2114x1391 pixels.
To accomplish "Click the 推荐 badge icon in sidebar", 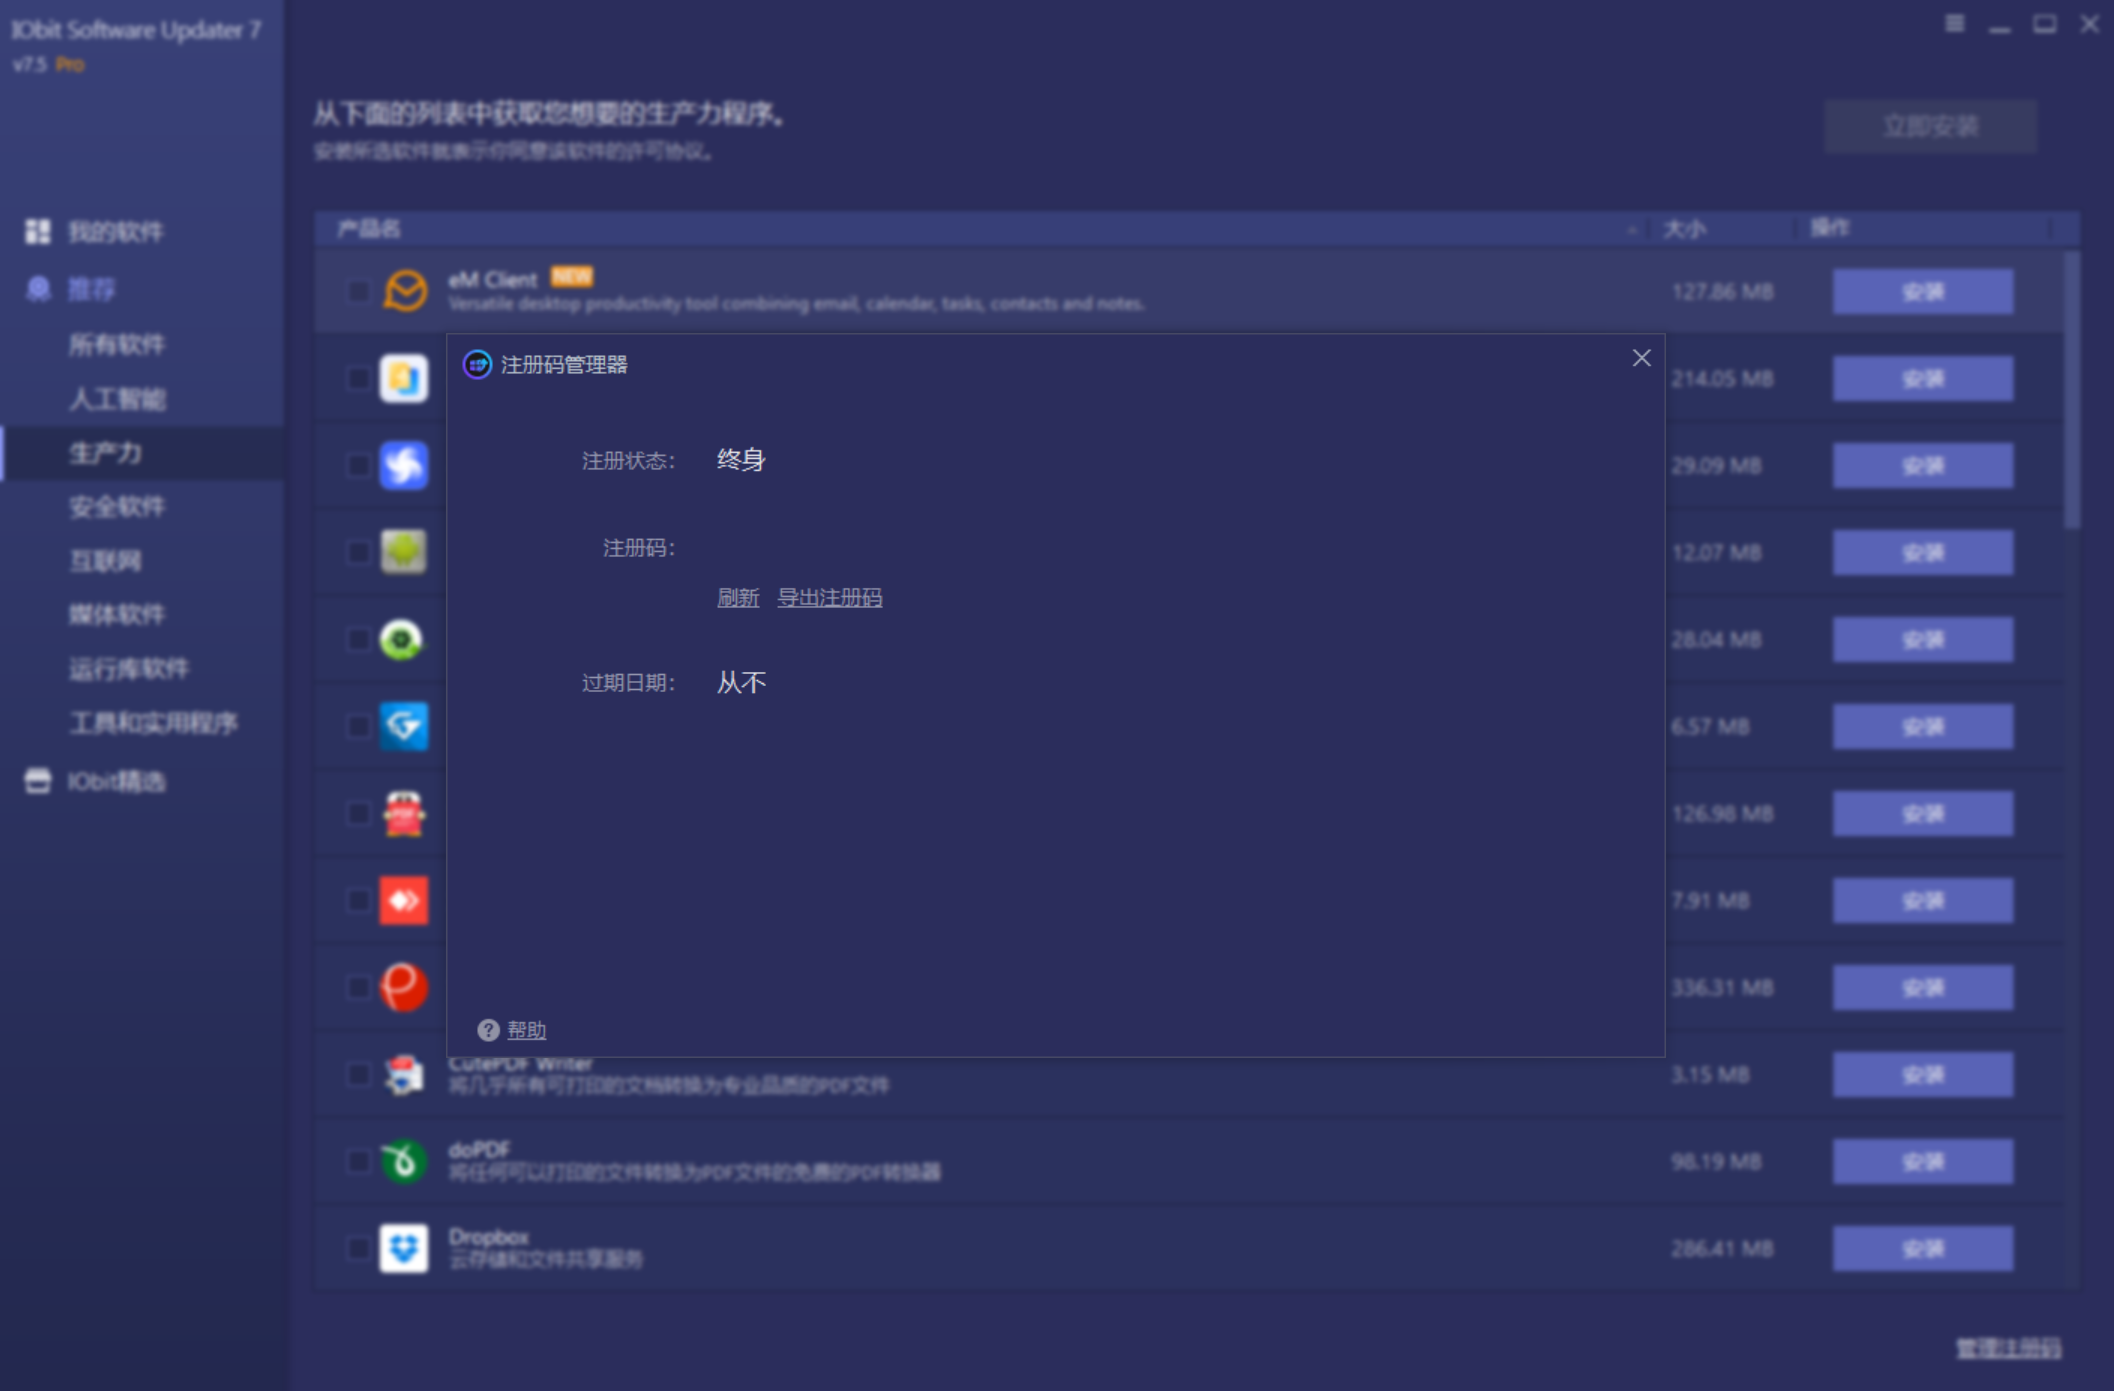I will pos(38,290).
